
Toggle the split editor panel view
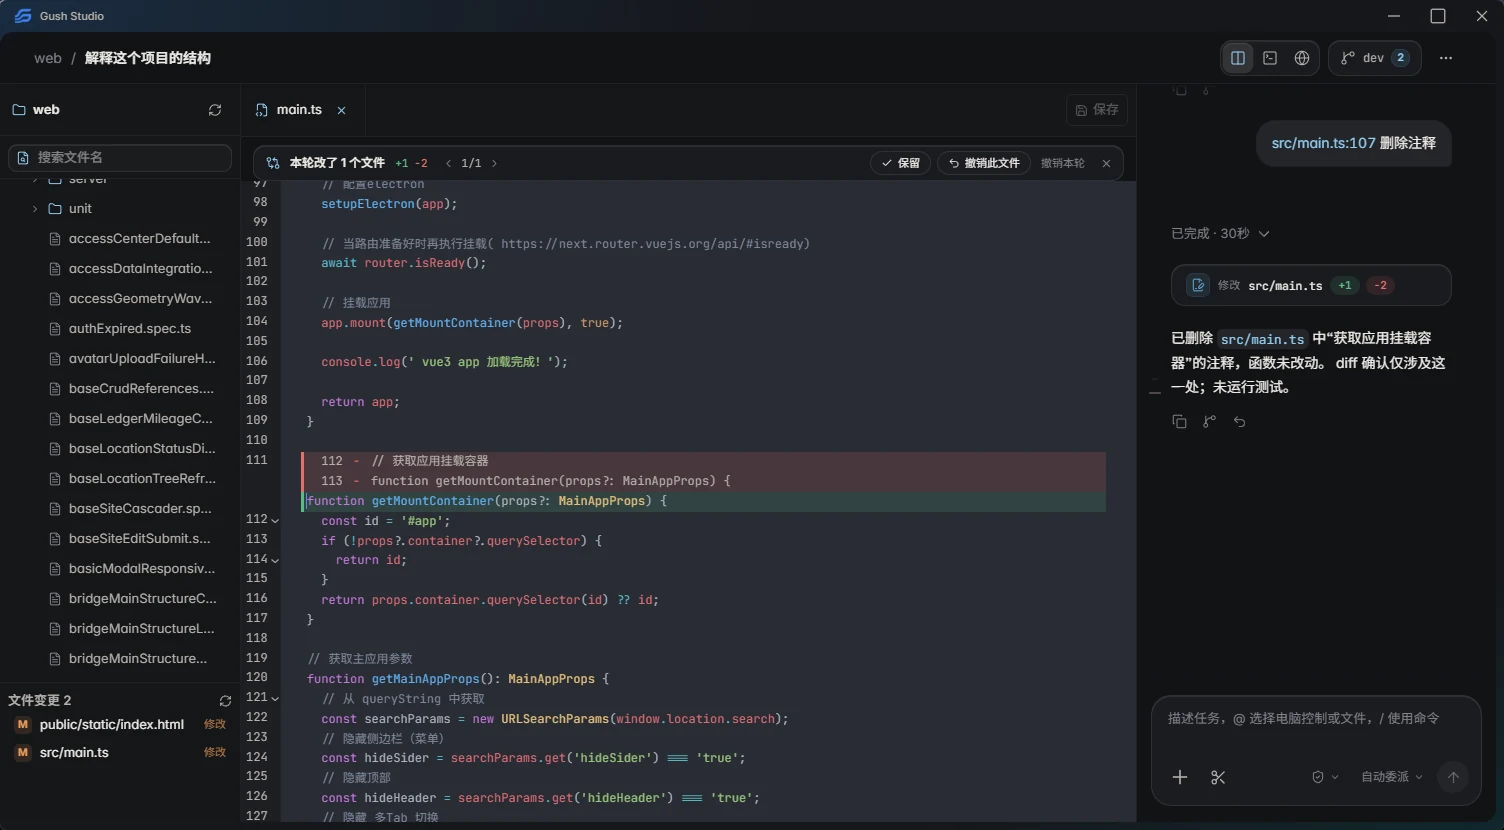(x=1238, y=58)
